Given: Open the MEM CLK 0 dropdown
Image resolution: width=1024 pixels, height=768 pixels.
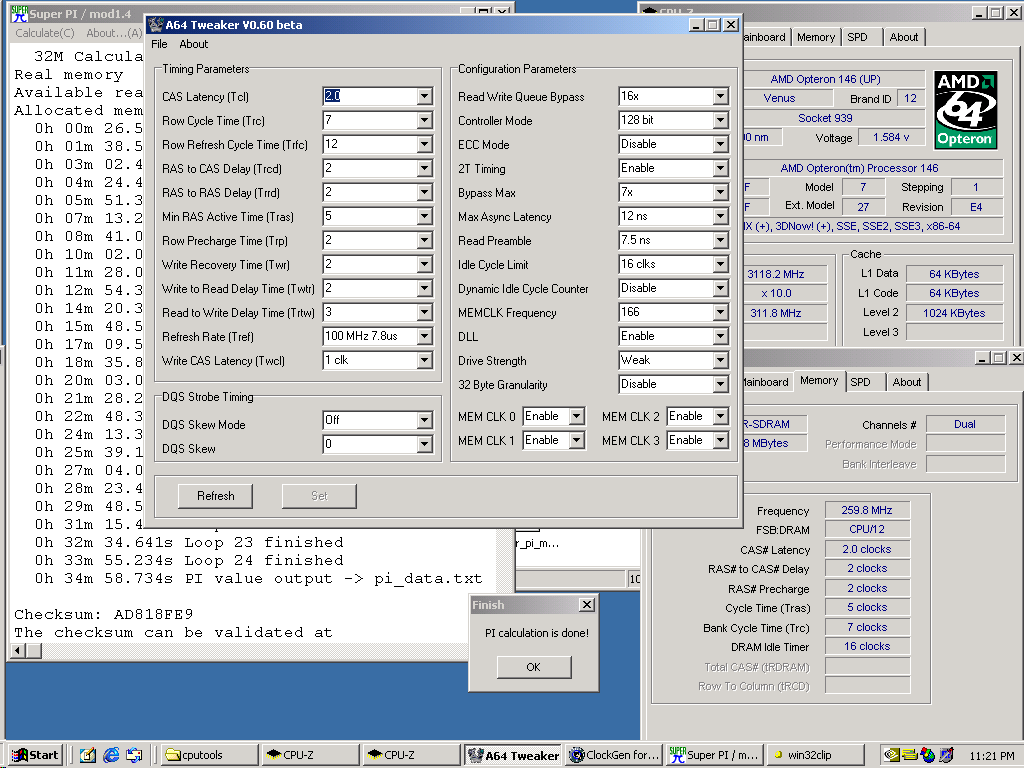Looking at the screenshot, I should tap(576, 417).
